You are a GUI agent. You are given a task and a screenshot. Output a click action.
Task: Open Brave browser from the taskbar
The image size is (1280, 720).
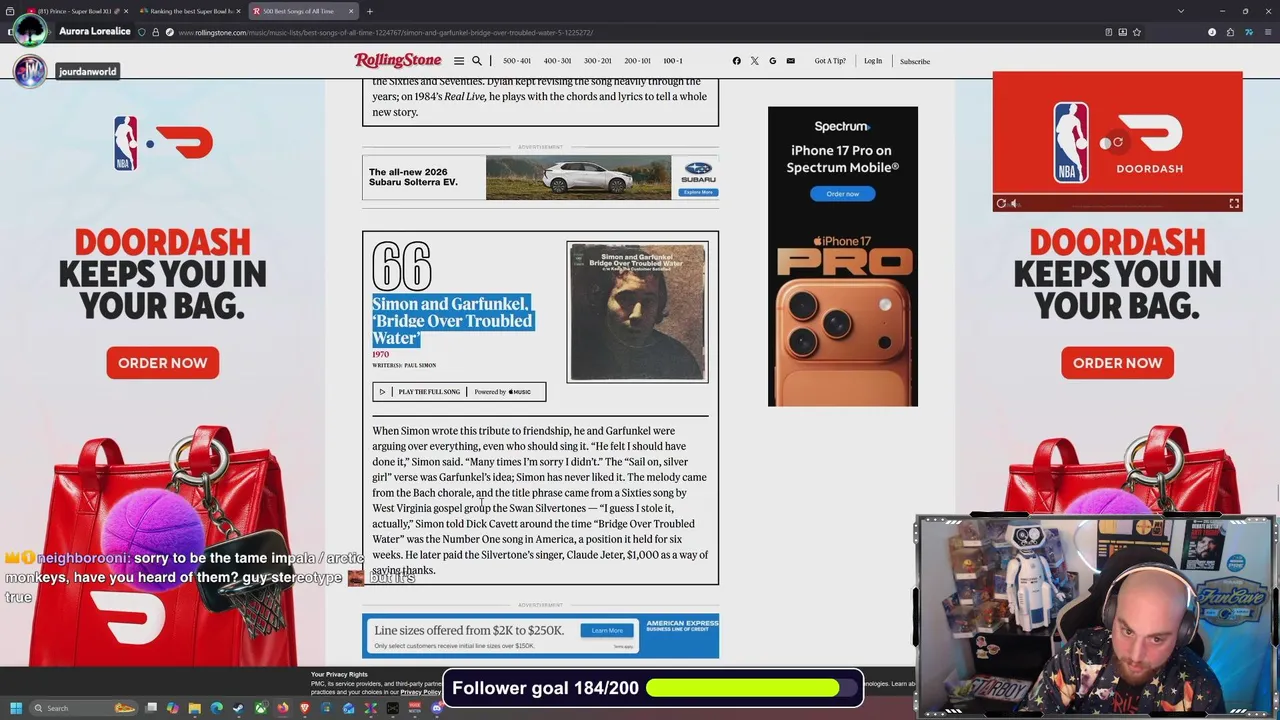click(305, 708)
